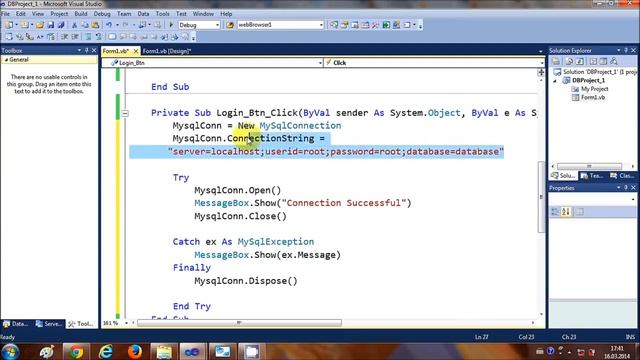Open File Explorer from the taskbar
The width and height of the screenshot is (640, 360).
tap(164, 351)
